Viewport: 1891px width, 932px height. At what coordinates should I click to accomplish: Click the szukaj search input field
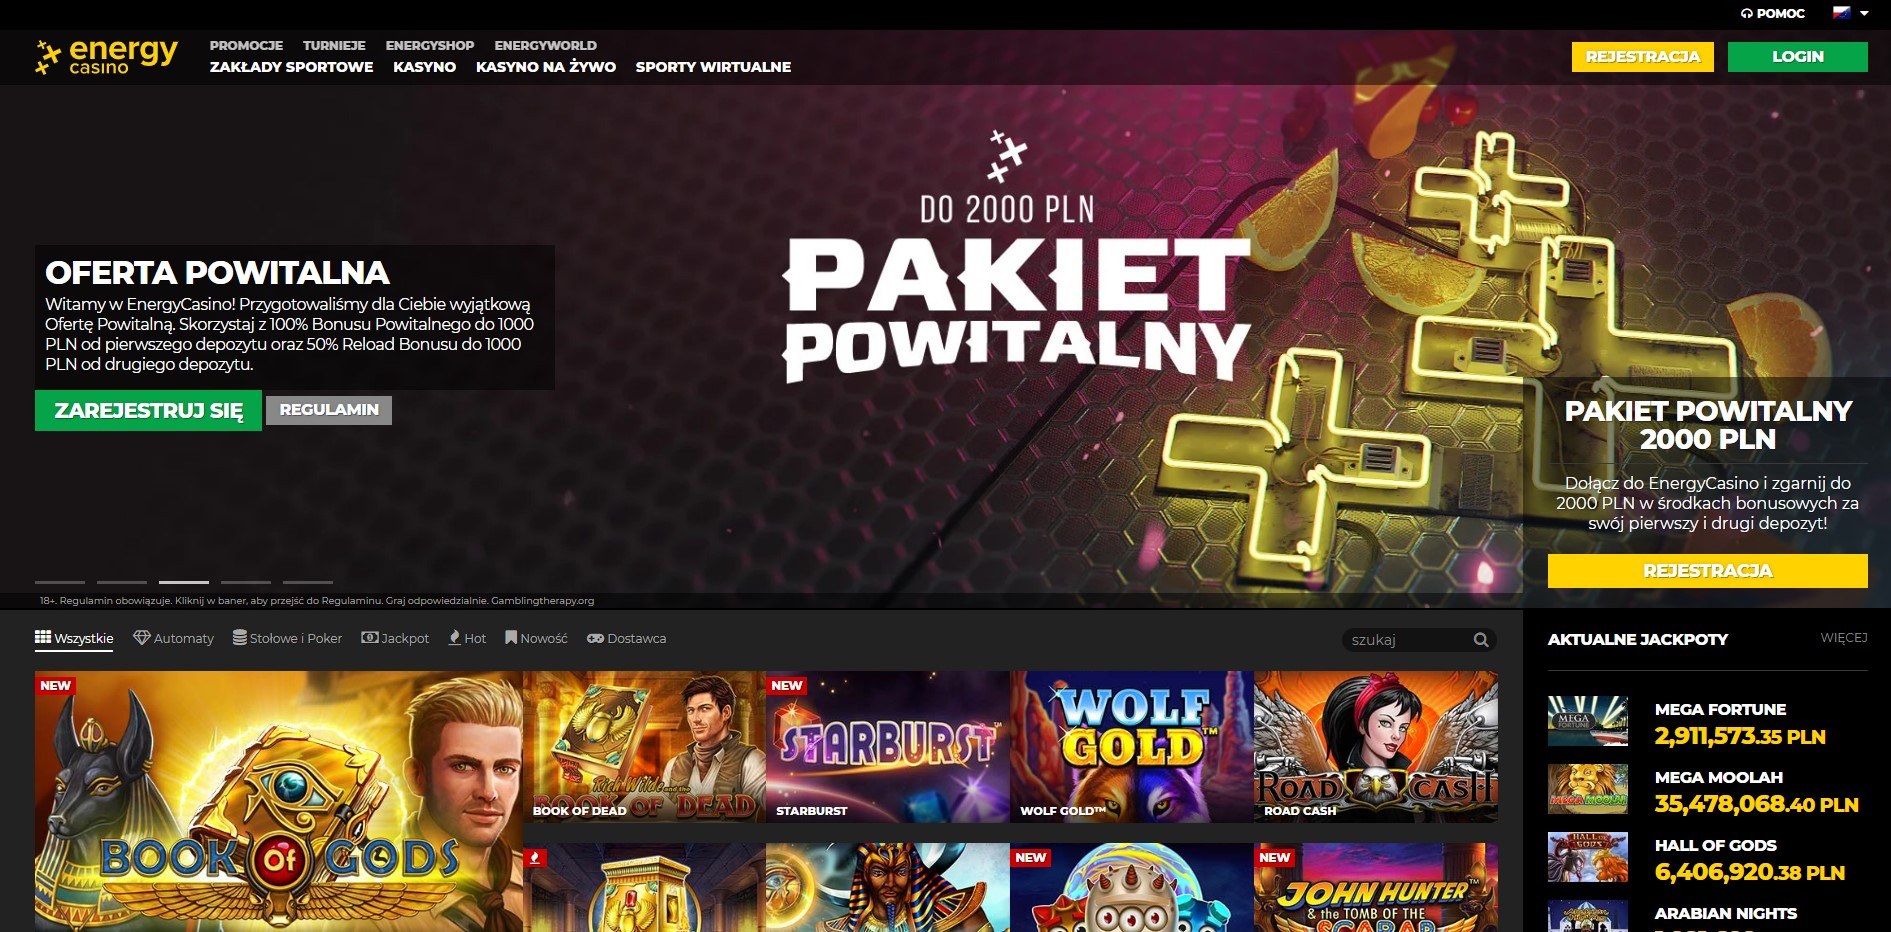click(x=1405, y=640)
